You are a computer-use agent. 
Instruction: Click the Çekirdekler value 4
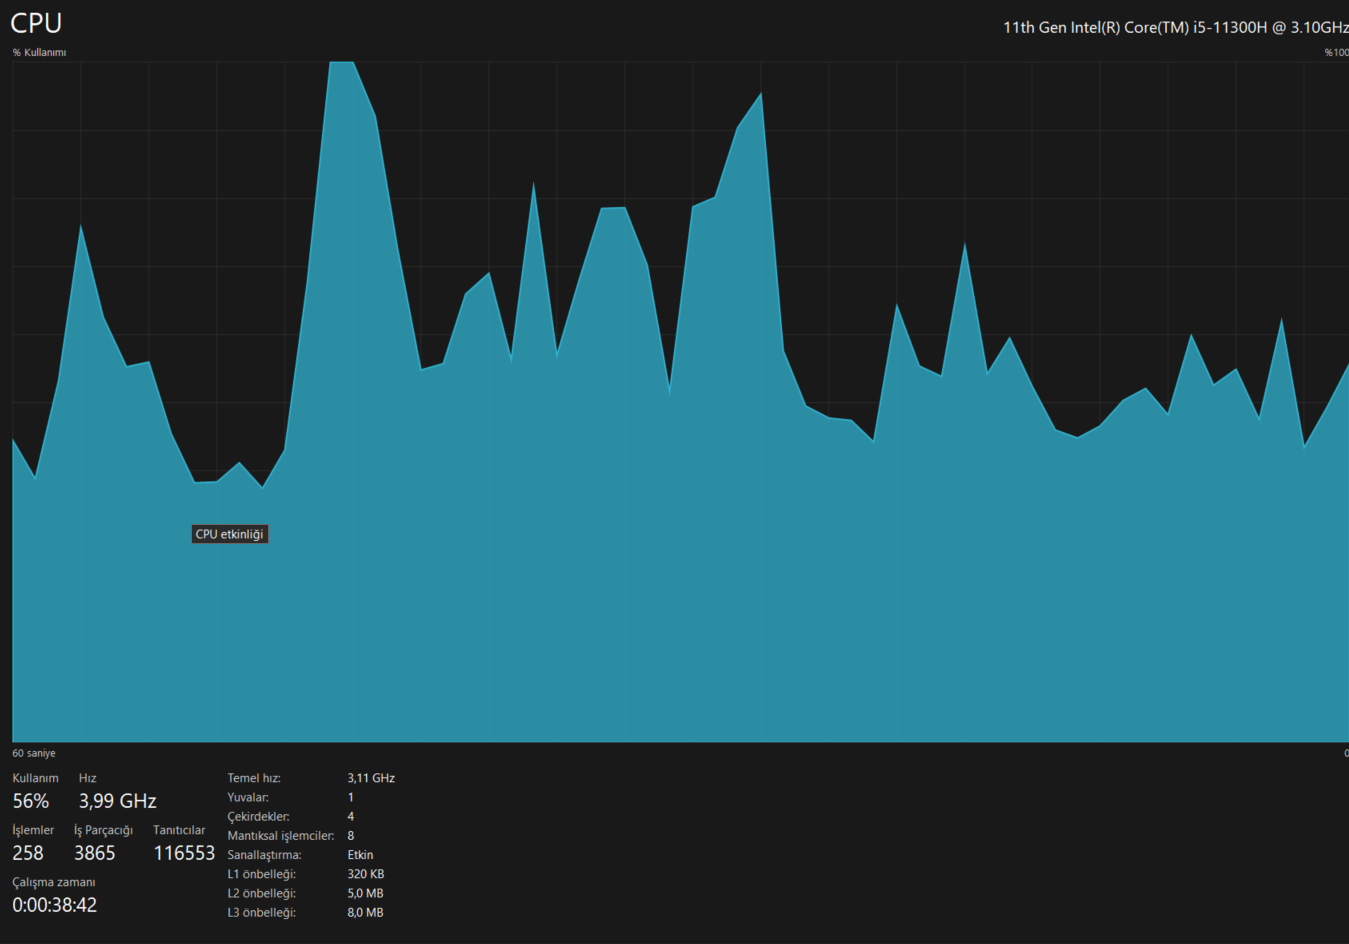pos(351,816)
